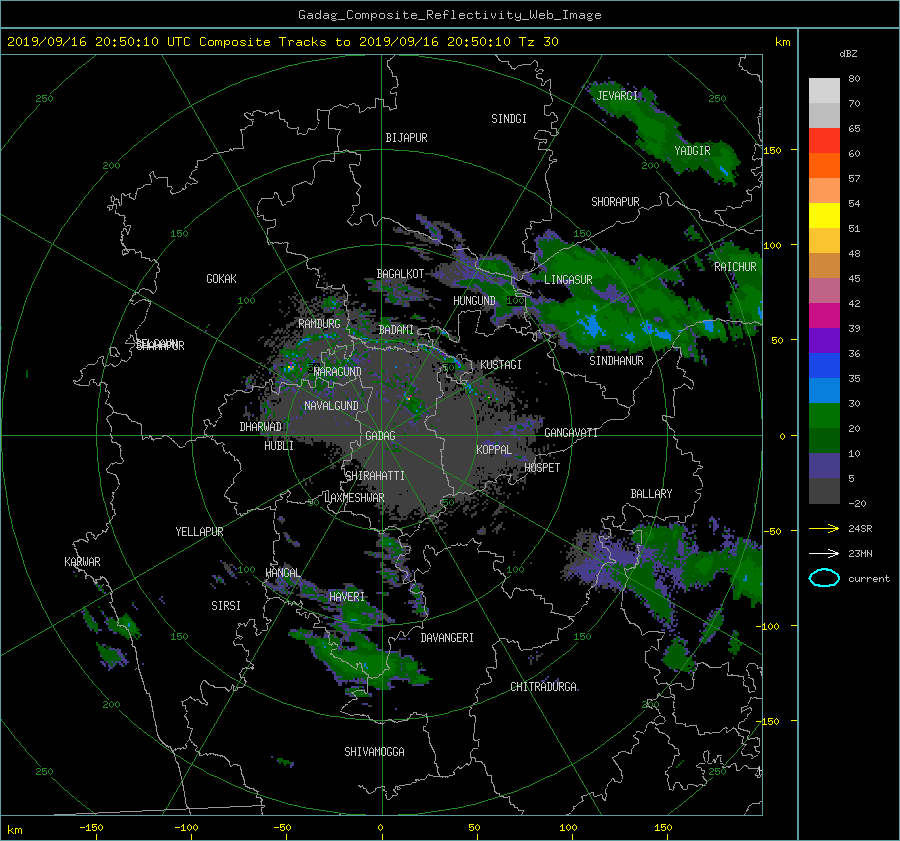The image size is (900, 841).
Task: Click the SIRSI city label
Action: point(226,606)
